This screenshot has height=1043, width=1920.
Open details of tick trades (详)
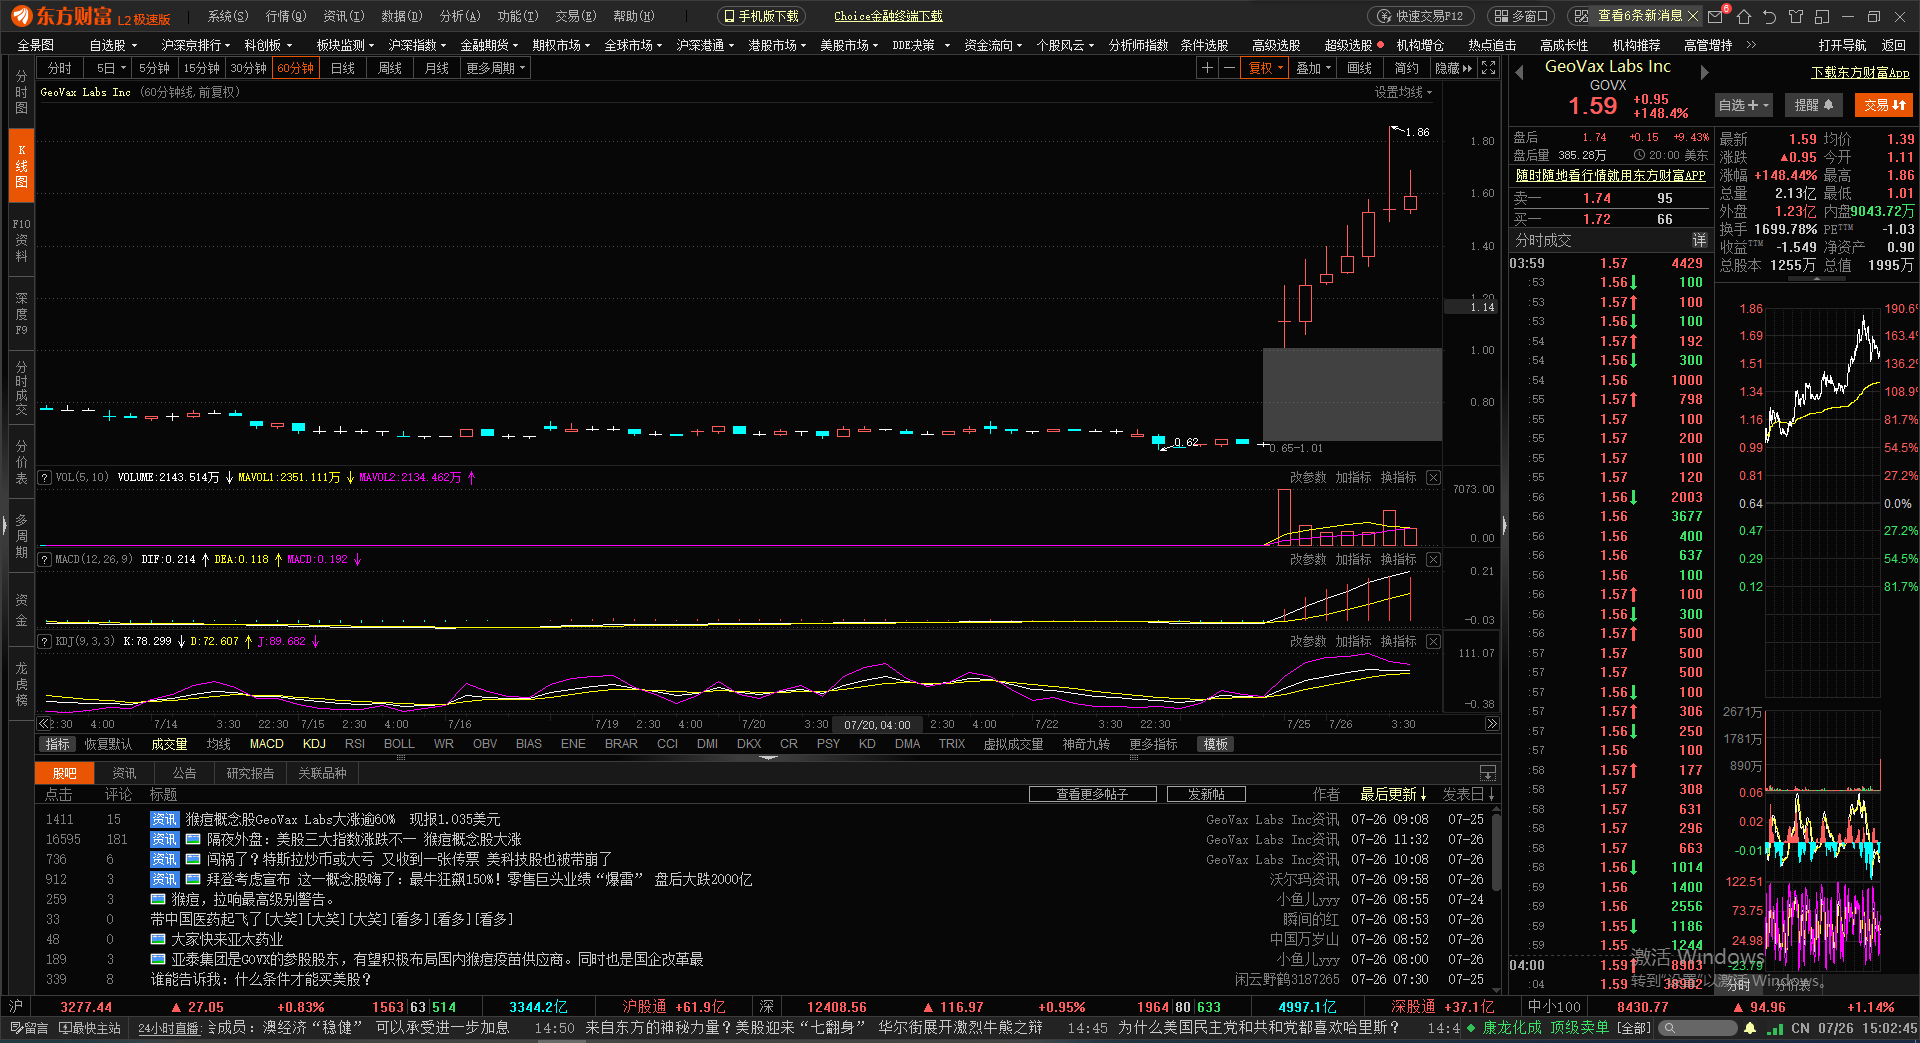1699,240
